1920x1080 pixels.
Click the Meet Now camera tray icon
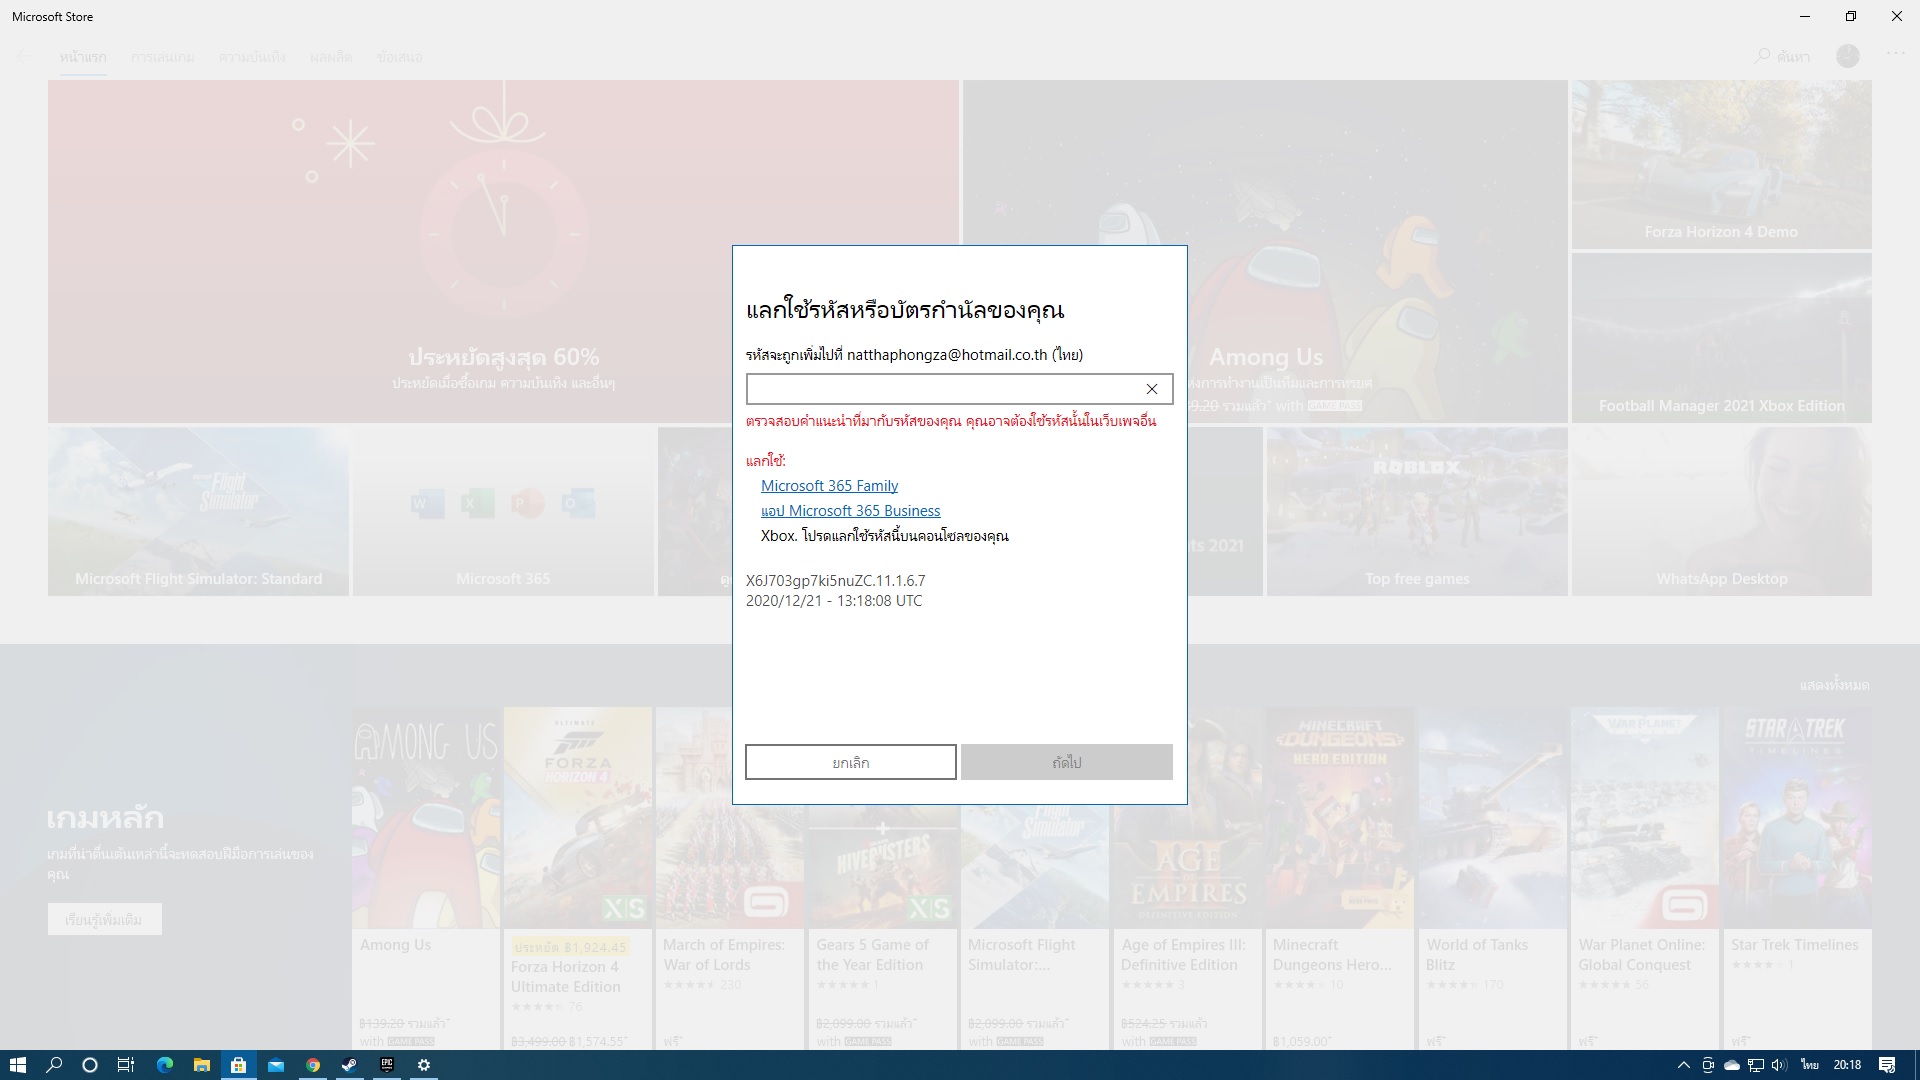(x=1708, y=1065)
